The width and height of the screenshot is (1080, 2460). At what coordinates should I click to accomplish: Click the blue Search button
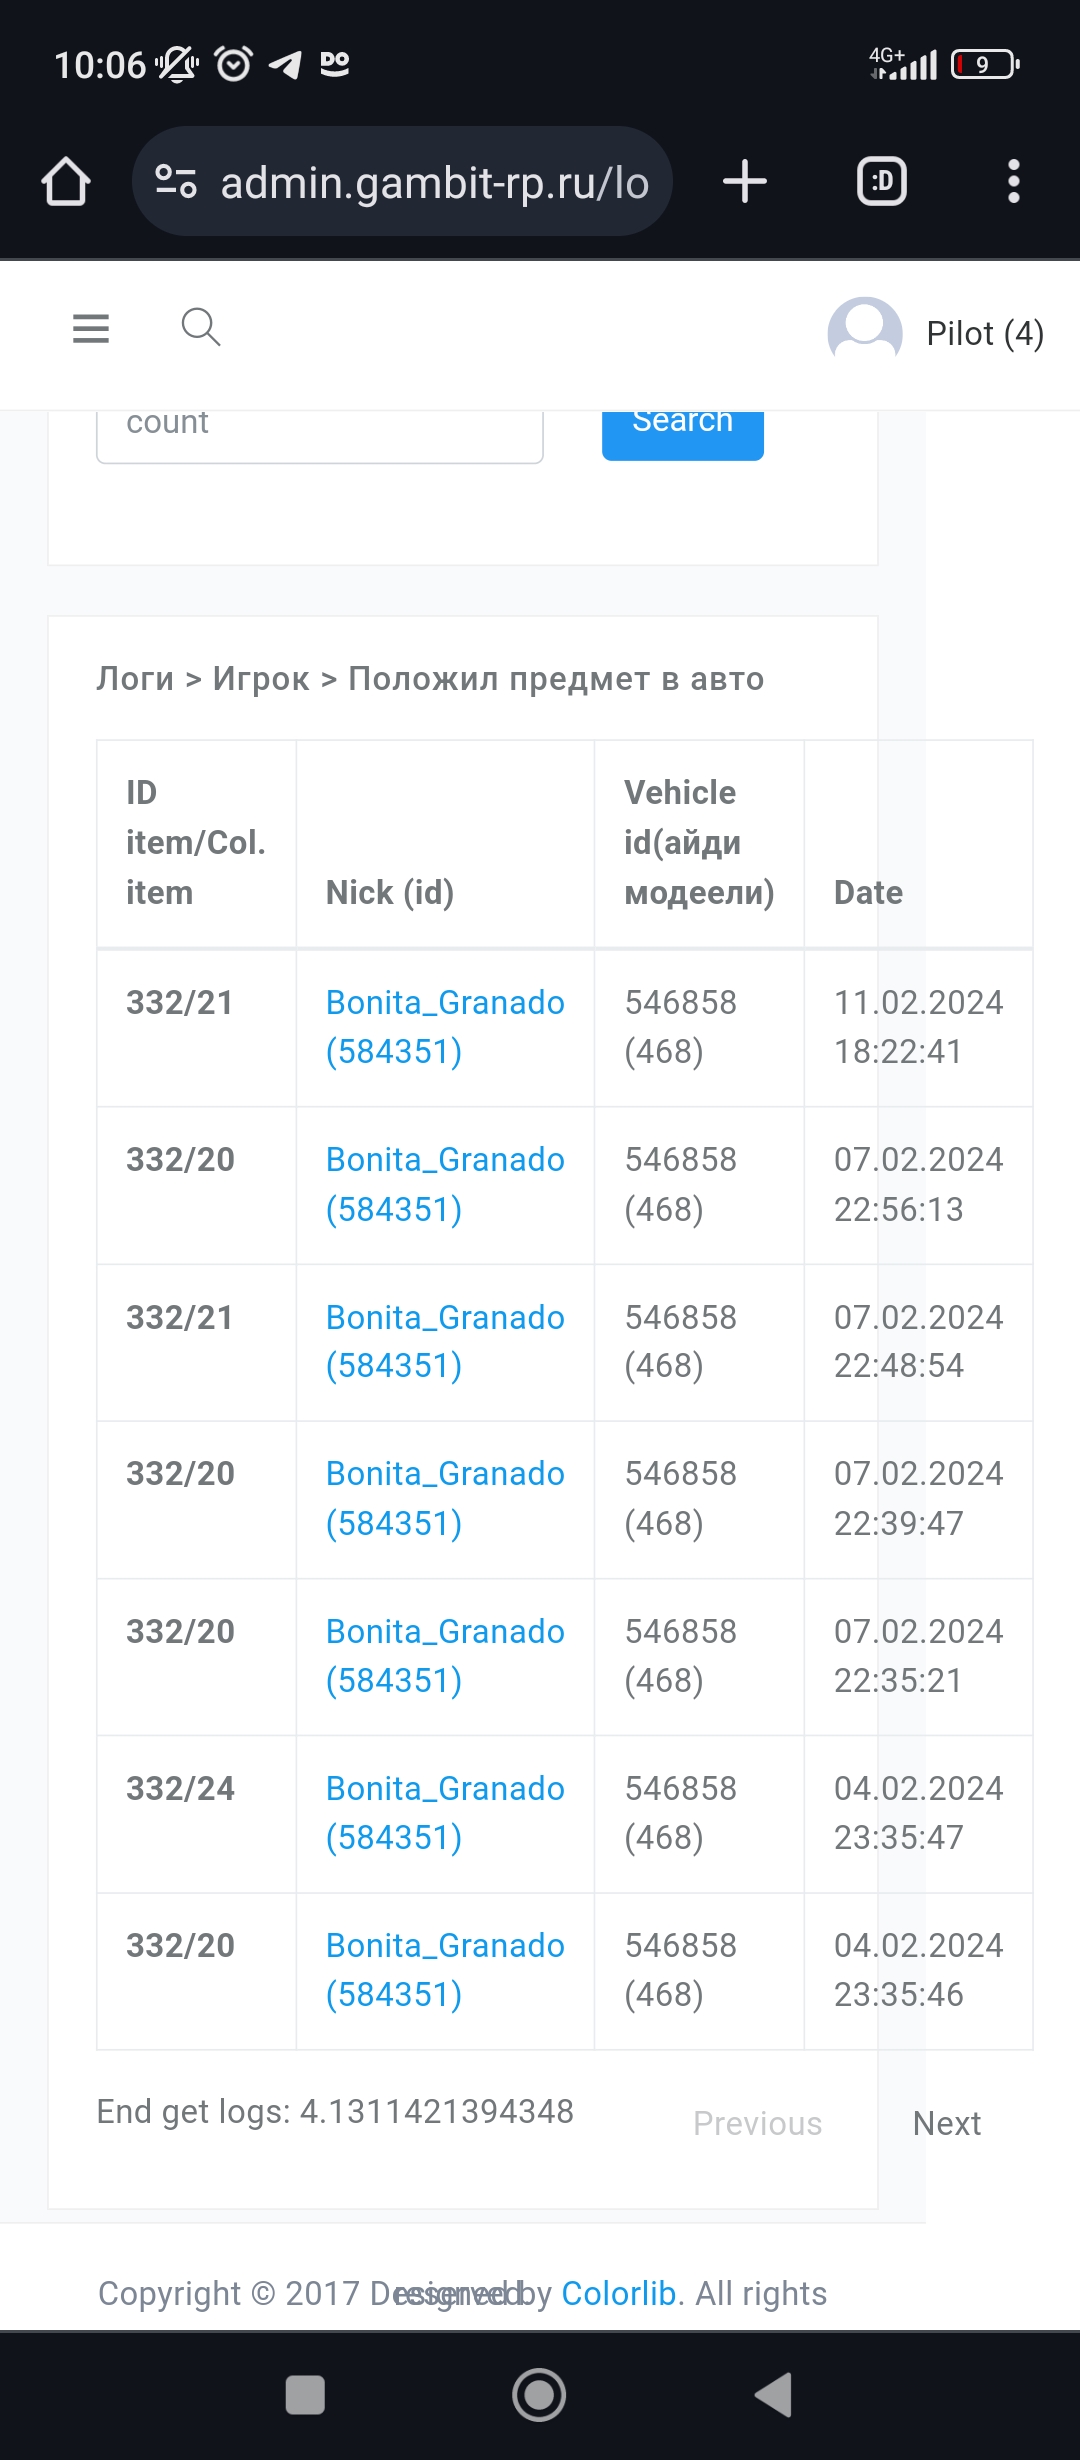tap(682, 428)
